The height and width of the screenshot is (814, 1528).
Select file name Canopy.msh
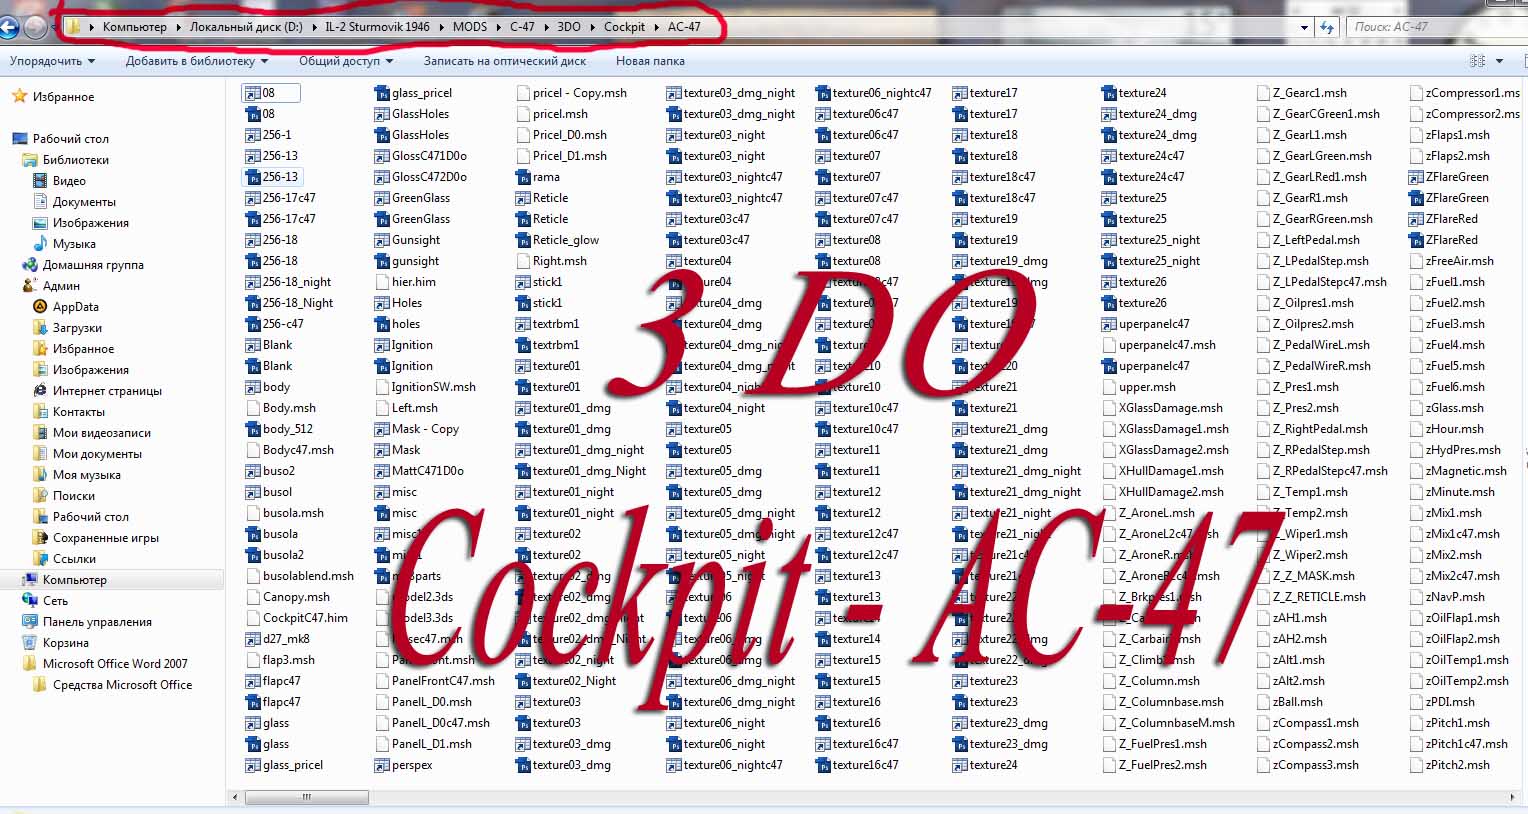[296, 597]
